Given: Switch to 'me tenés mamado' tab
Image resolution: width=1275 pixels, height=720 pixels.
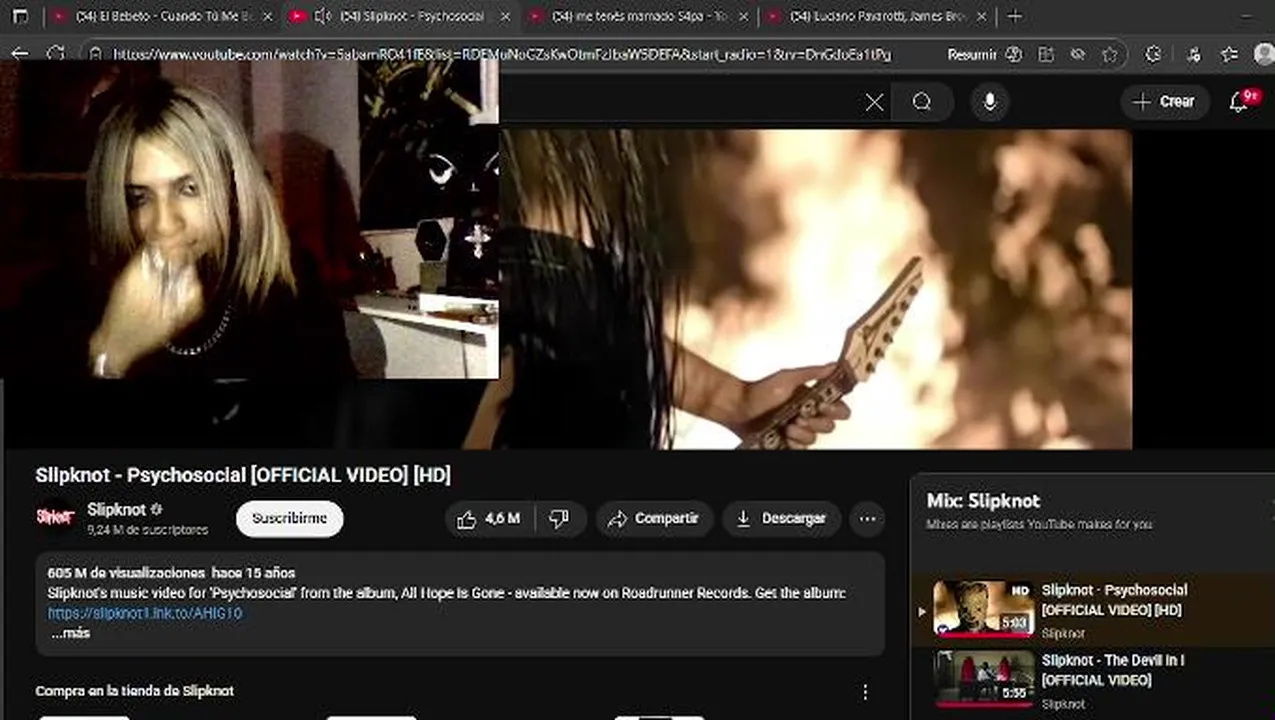Looking at the screenshot, I should point(640,17).
